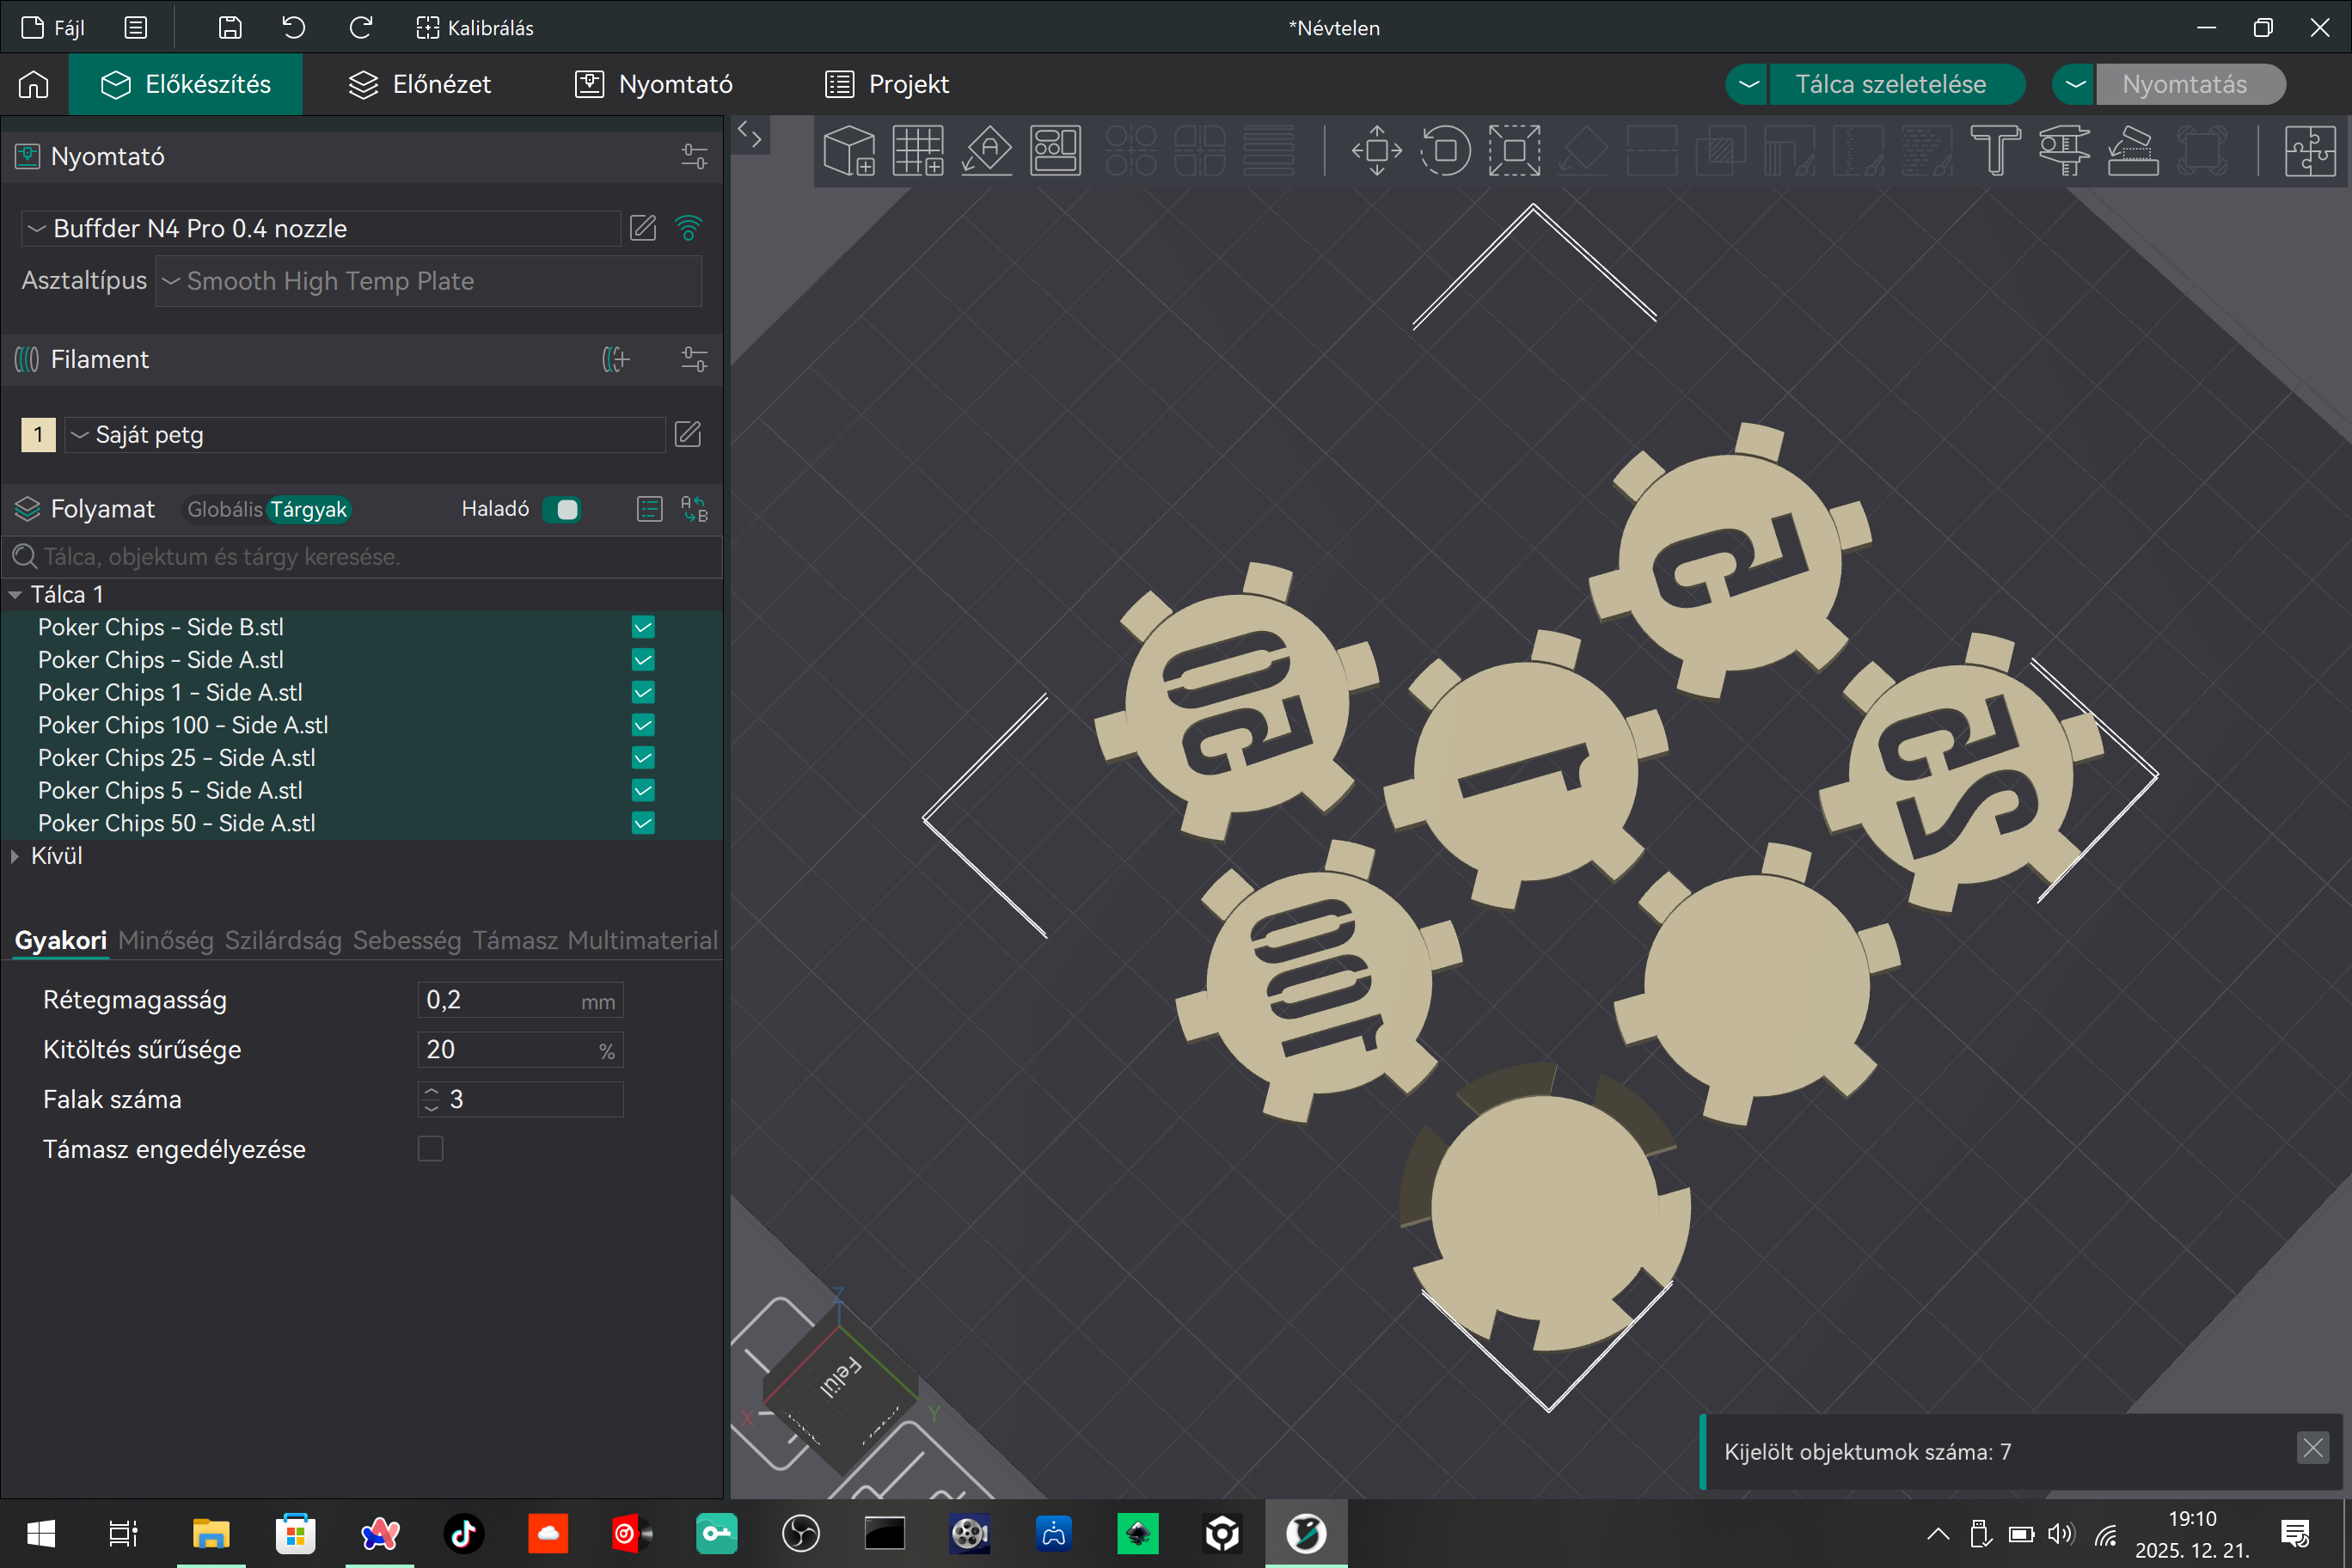
Task: Click the Arrange all objects icon
Action: coord(1055,151)
